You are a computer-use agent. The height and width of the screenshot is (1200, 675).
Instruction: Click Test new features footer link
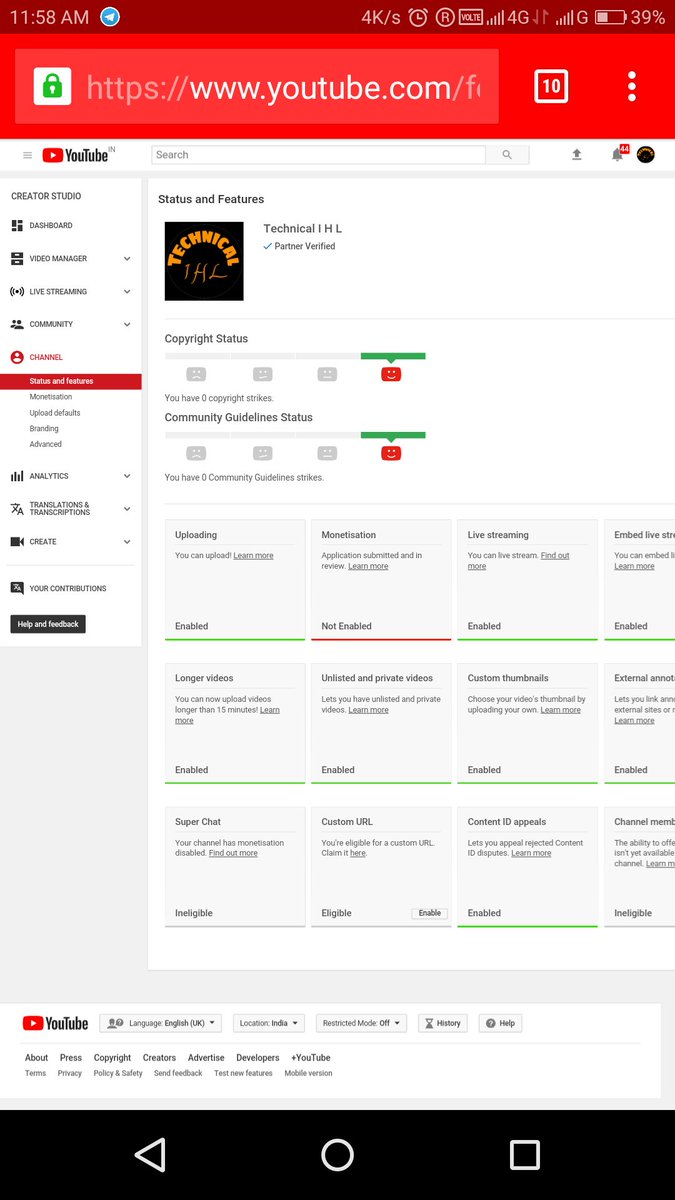(243, 1073)
